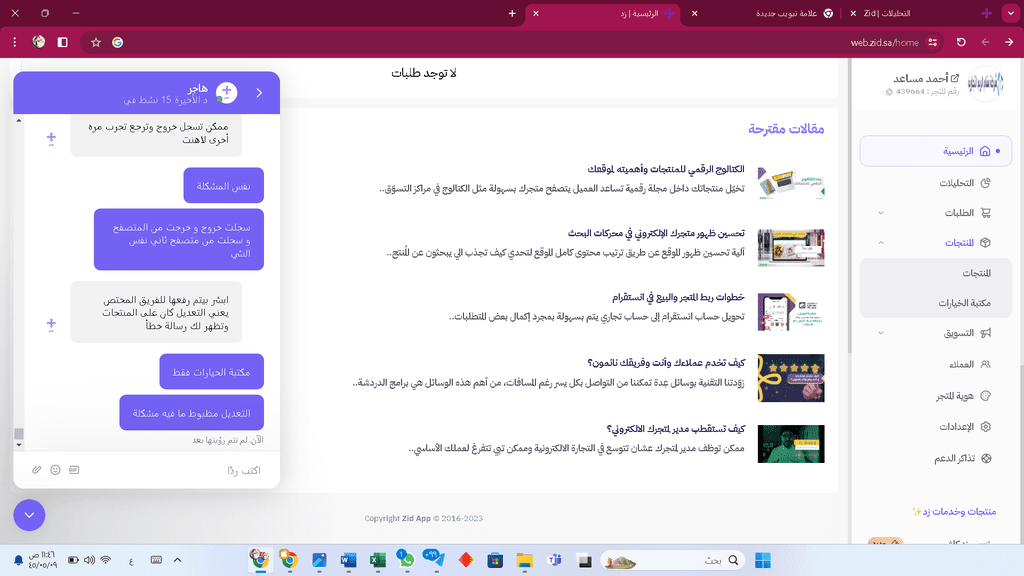Open article تحسين ظهور متجرك الإلكتروني
The image size is (1024, 576).
click(656, 233)
